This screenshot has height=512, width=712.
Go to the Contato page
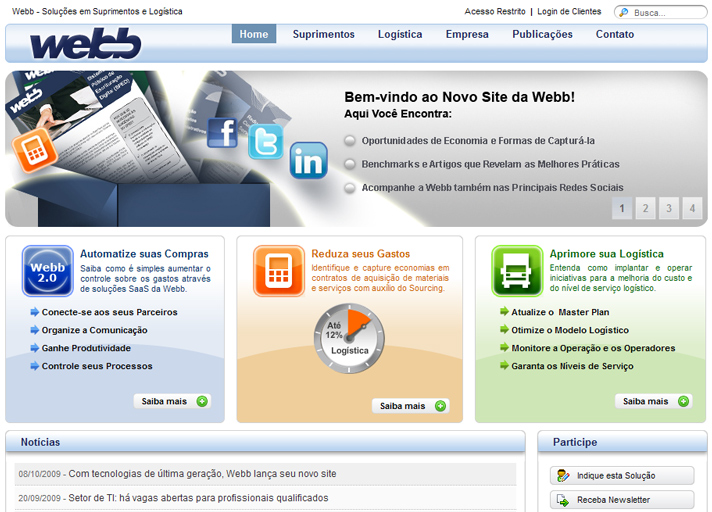point(615,34)
